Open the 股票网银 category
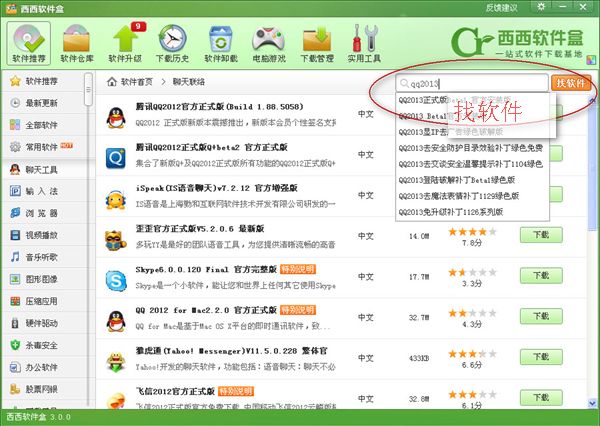 [41, 389]
